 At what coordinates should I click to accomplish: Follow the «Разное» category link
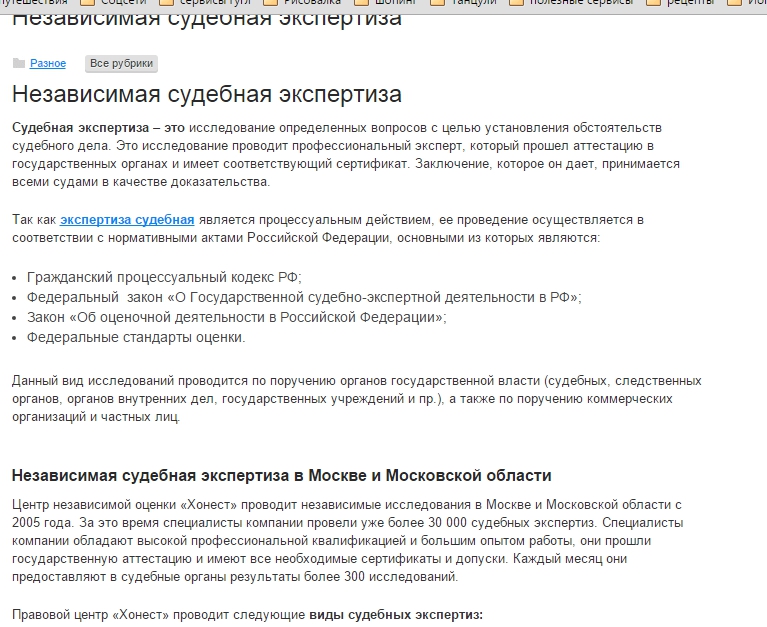point(48,64)
